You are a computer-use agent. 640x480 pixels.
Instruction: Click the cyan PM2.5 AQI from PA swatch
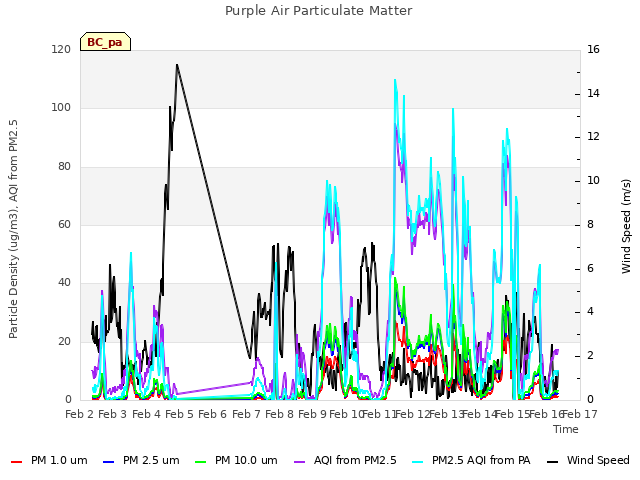418,462
